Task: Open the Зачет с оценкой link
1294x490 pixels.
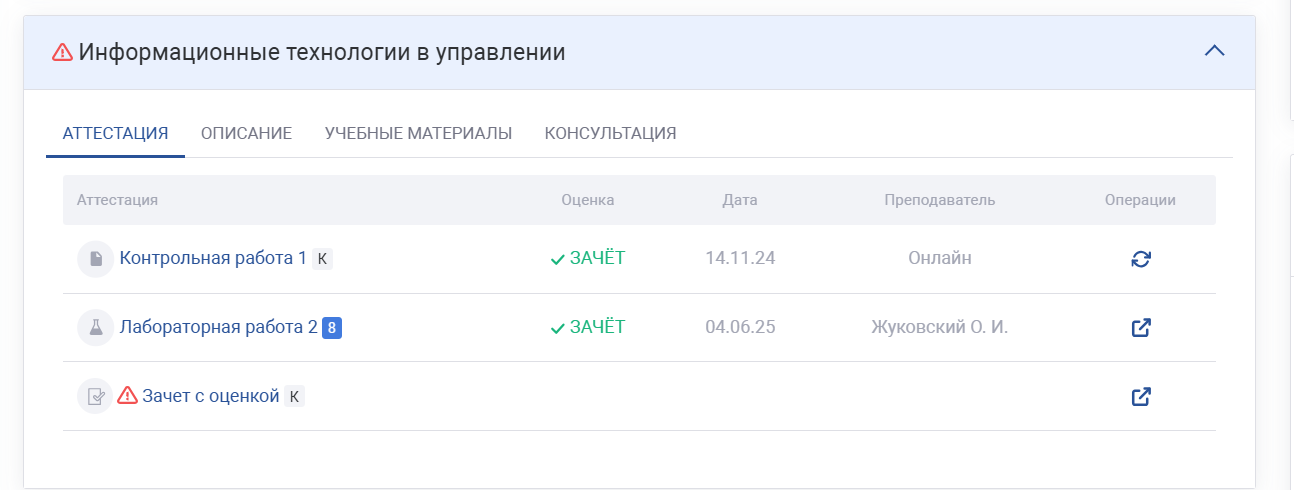Action: click(x=210, y=396)
